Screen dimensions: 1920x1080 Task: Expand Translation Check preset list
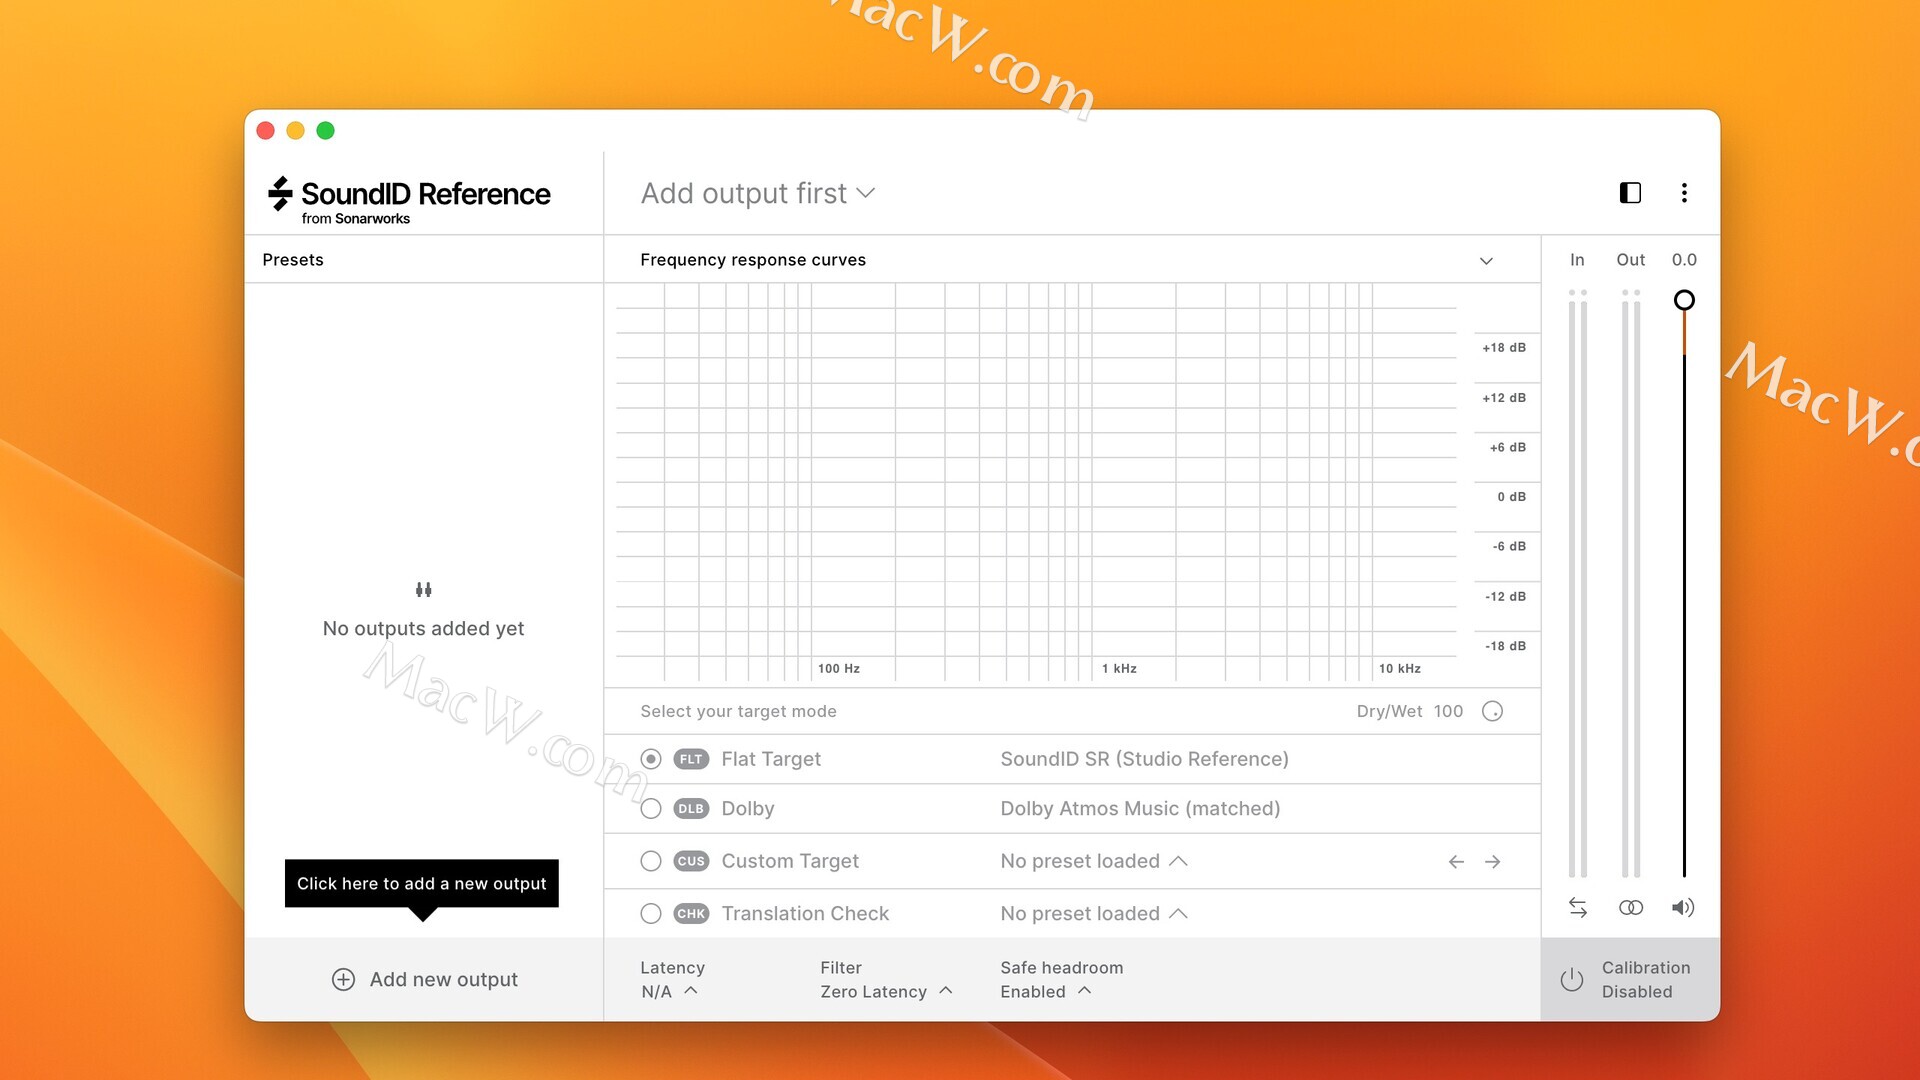[1094, 914]
